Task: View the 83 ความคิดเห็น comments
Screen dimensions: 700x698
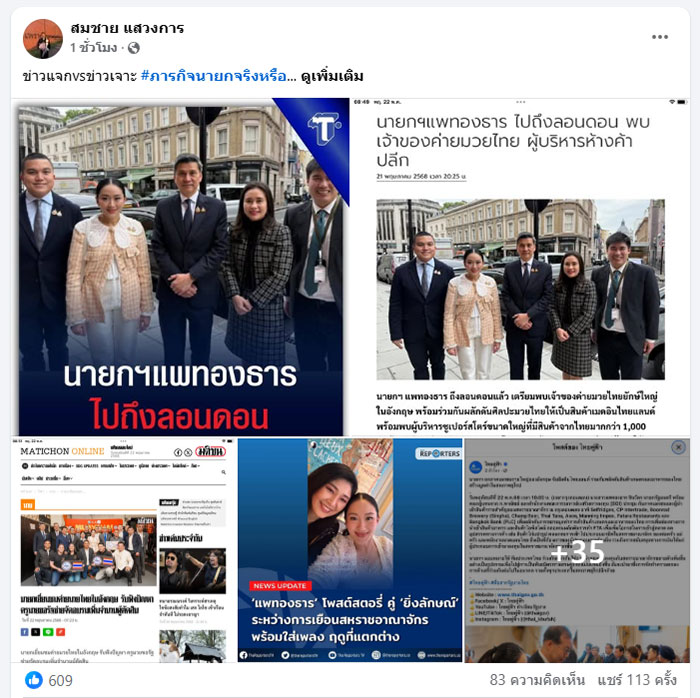Action: click(537, 680)
